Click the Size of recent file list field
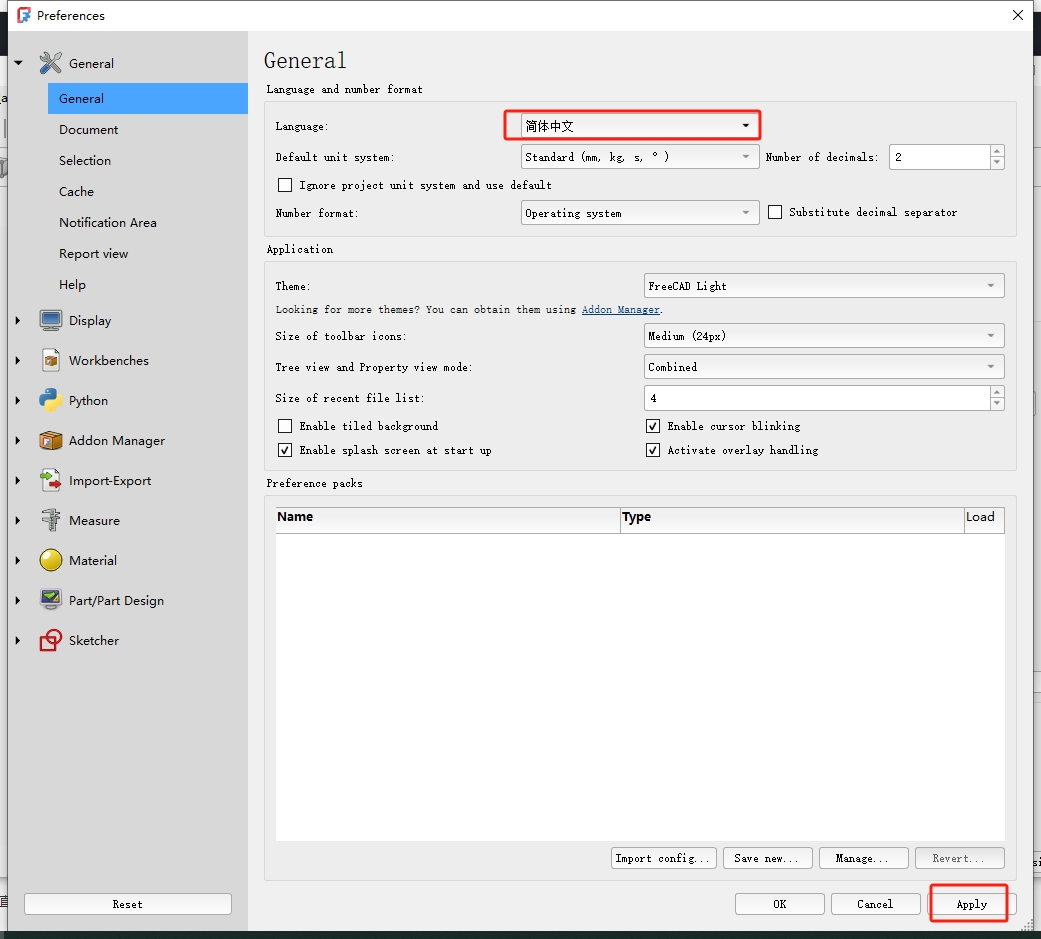This screenshot has height=939, width=1041. coord(816,398)
